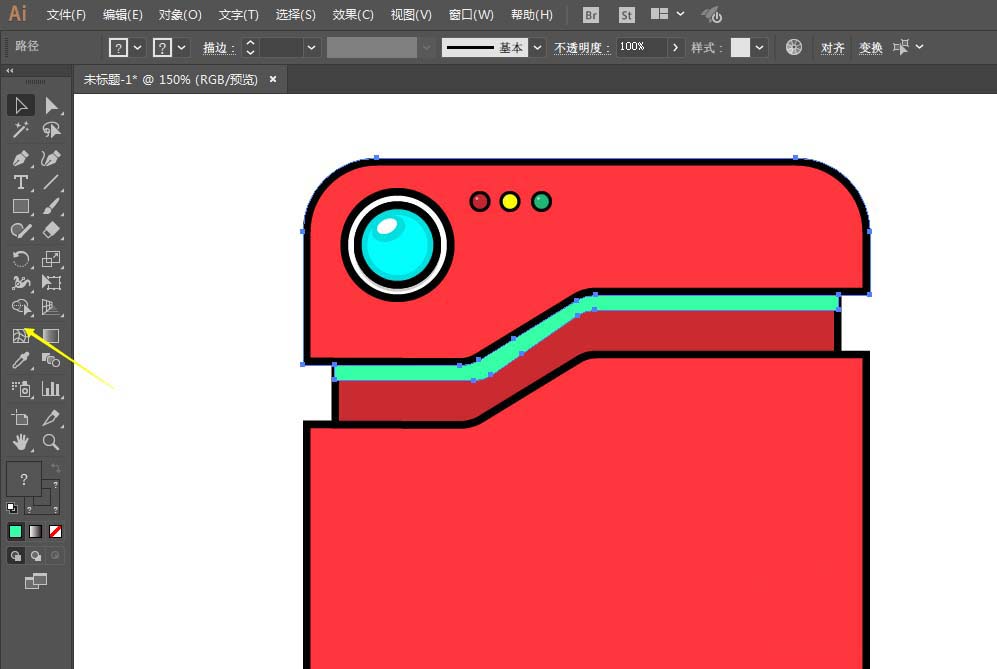The image size is (997, 669).
Task: Select the Rotate tool
Action: pos(20,259)
